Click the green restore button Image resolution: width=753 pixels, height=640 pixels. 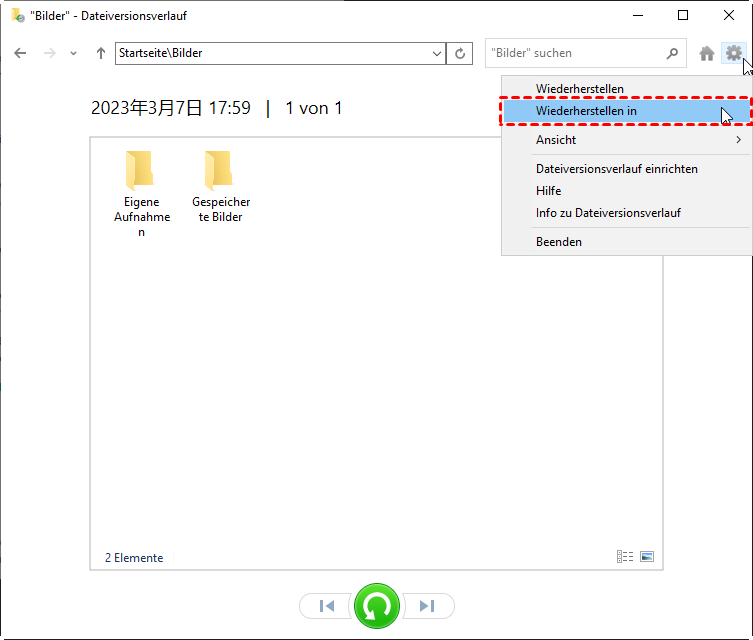377,606
